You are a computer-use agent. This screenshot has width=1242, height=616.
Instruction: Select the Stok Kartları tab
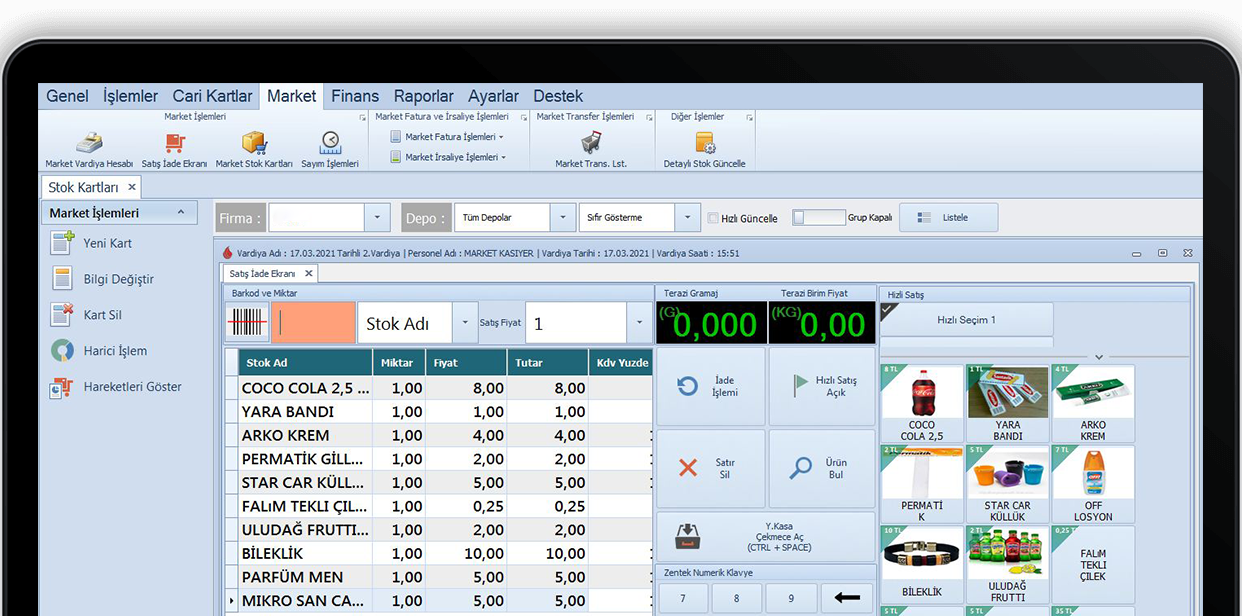tap(83, 186)
